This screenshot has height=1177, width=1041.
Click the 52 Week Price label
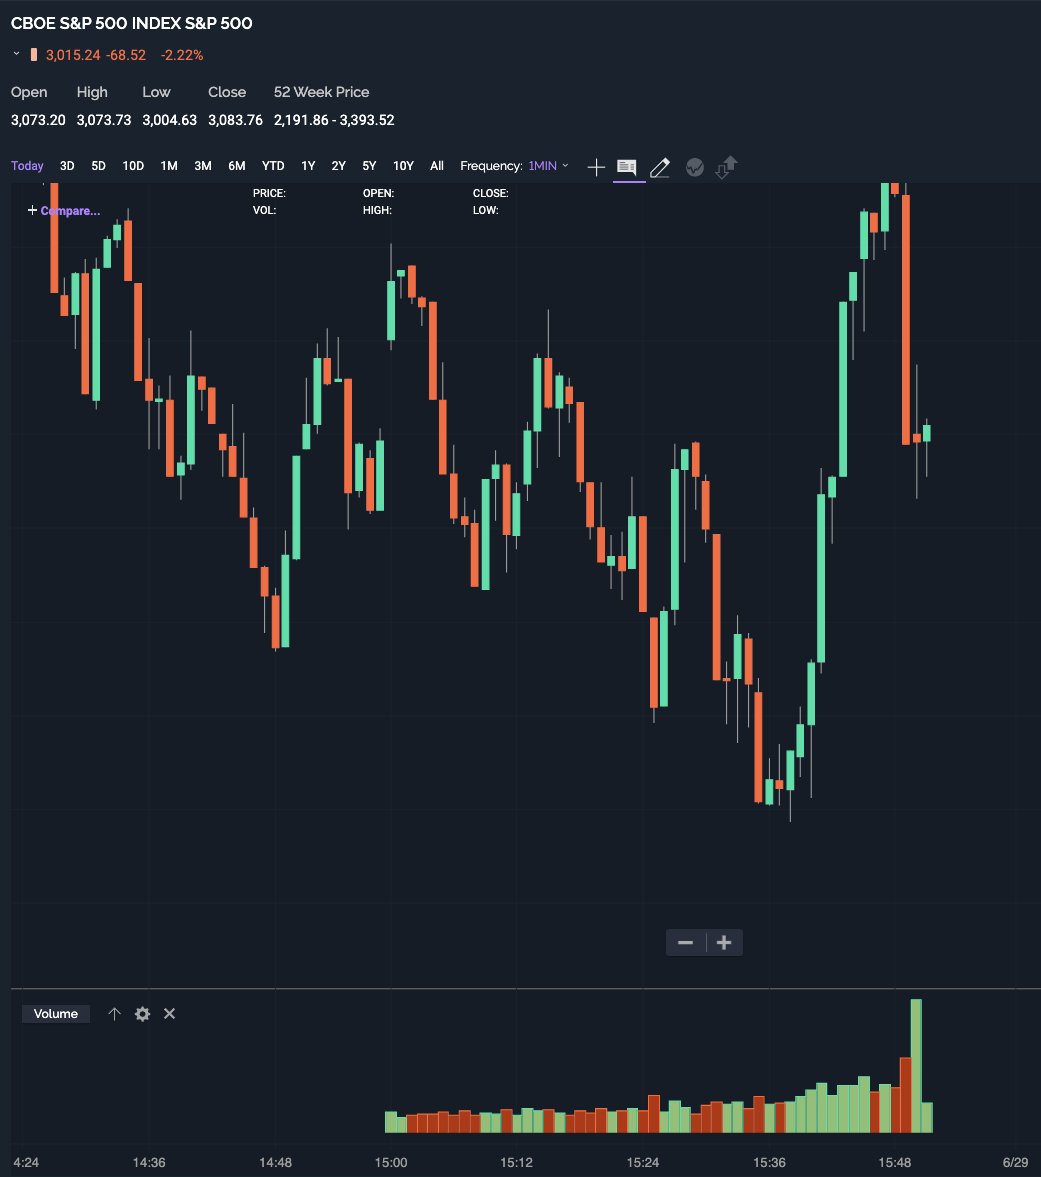click(x=321, y=92)
